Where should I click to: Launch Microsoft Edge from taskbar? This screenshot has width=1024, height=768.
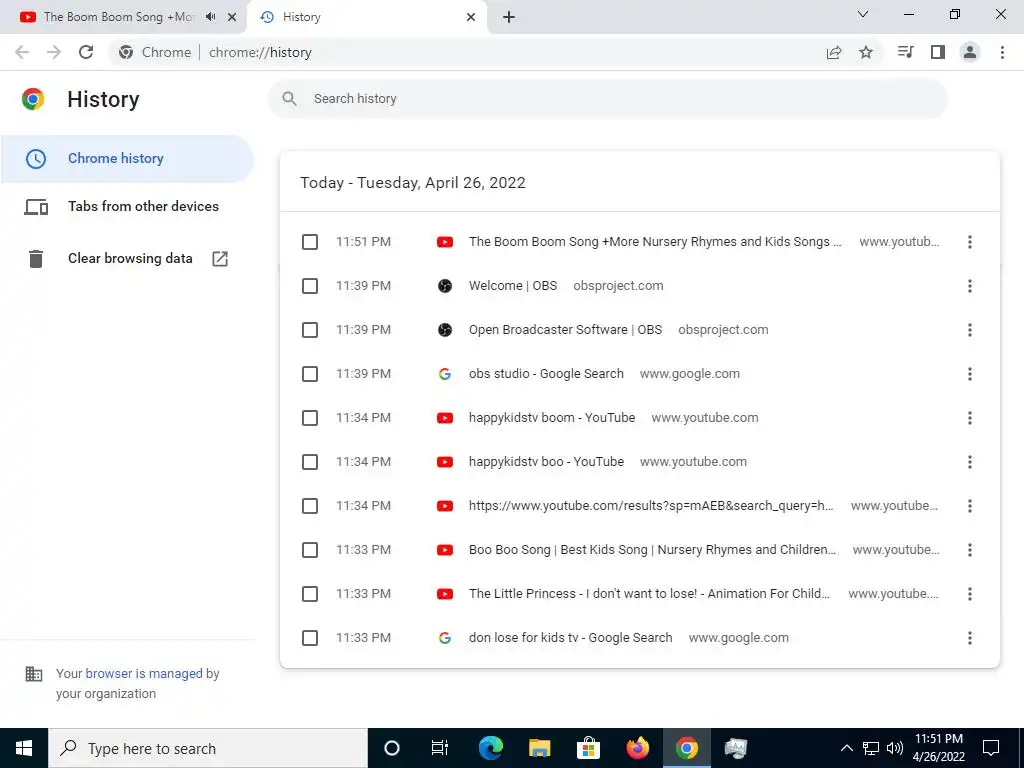tap(490, 748)
